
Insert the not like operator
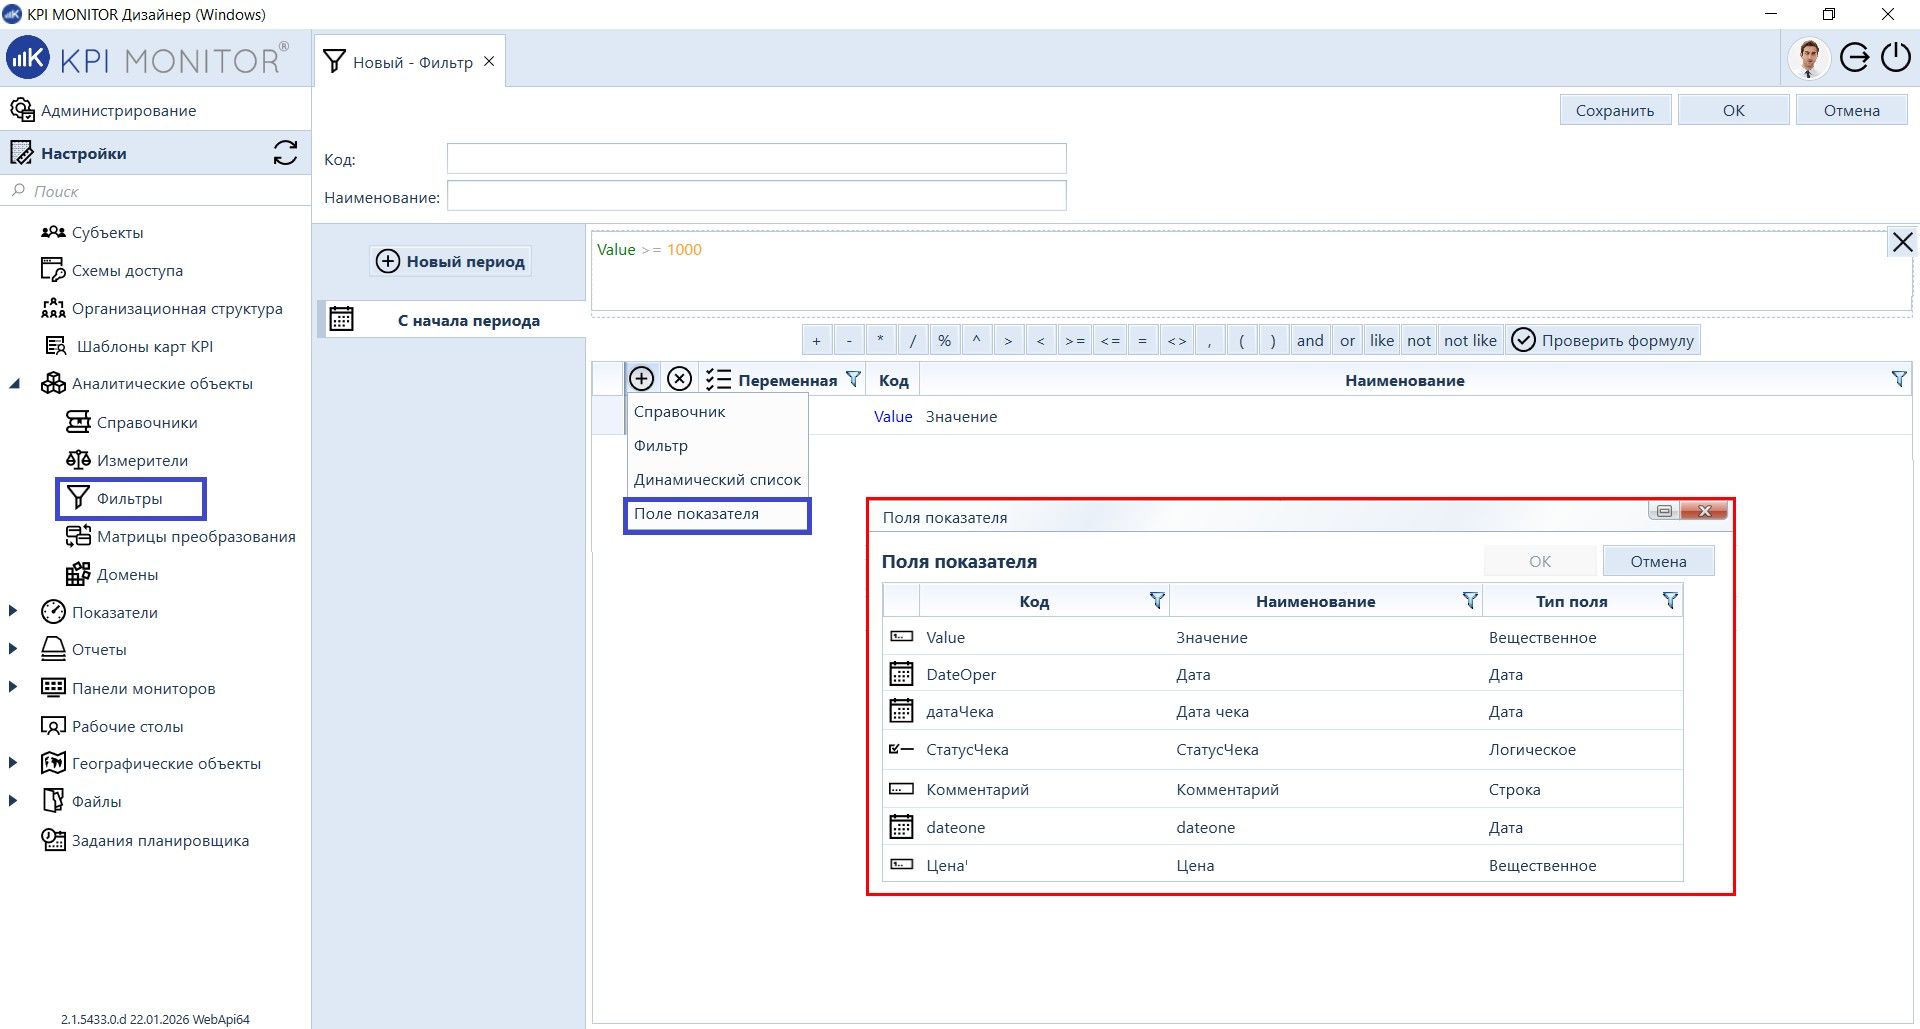coord(1470,340)
